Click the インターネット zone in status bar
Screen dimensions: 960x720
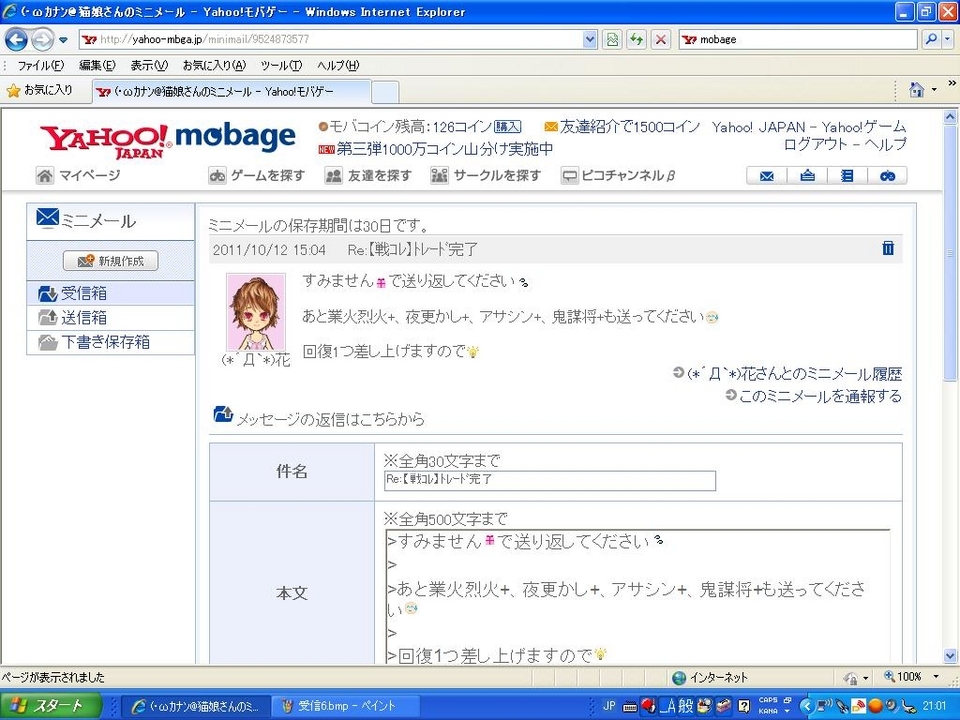710,677
